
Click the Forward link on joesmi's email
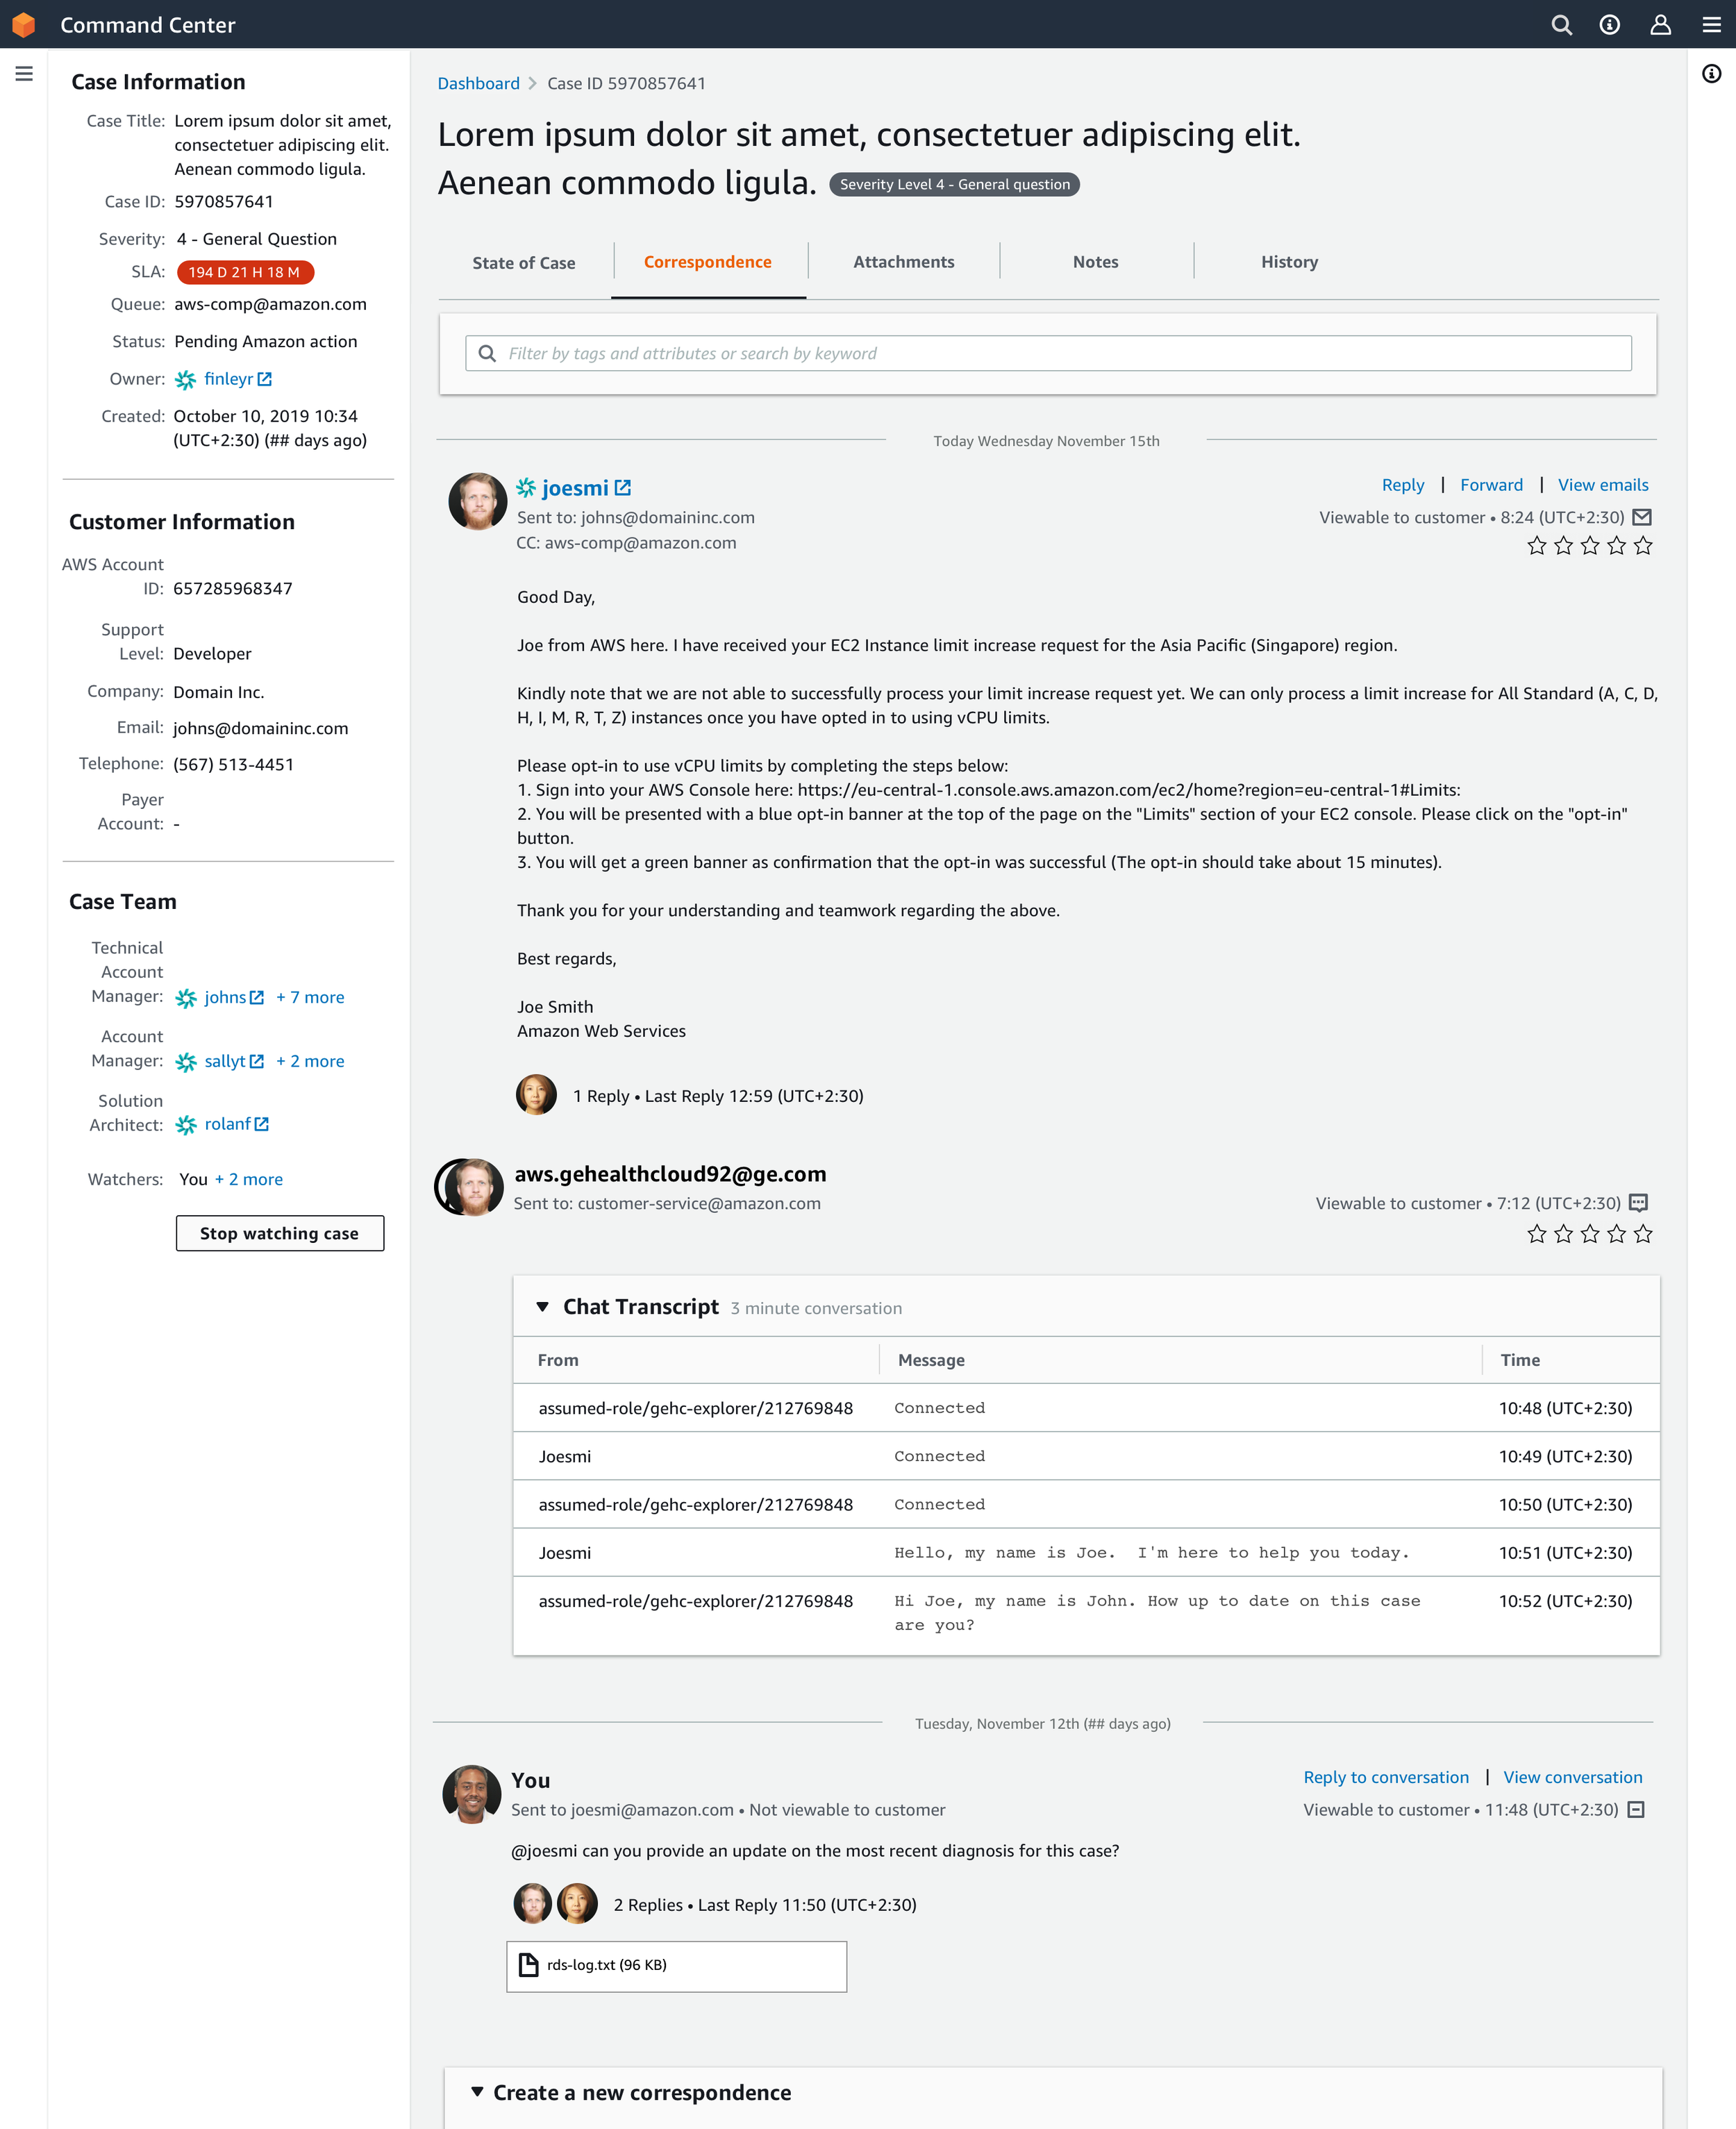tap(1491, 485)
